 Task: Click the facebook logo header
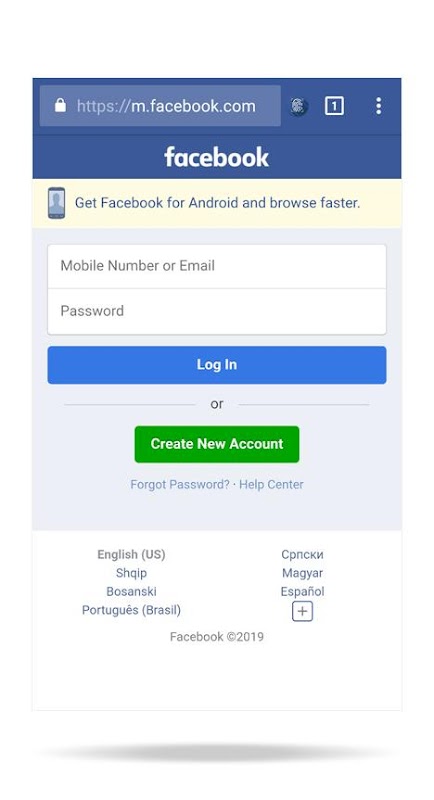[x=217, y=157]
